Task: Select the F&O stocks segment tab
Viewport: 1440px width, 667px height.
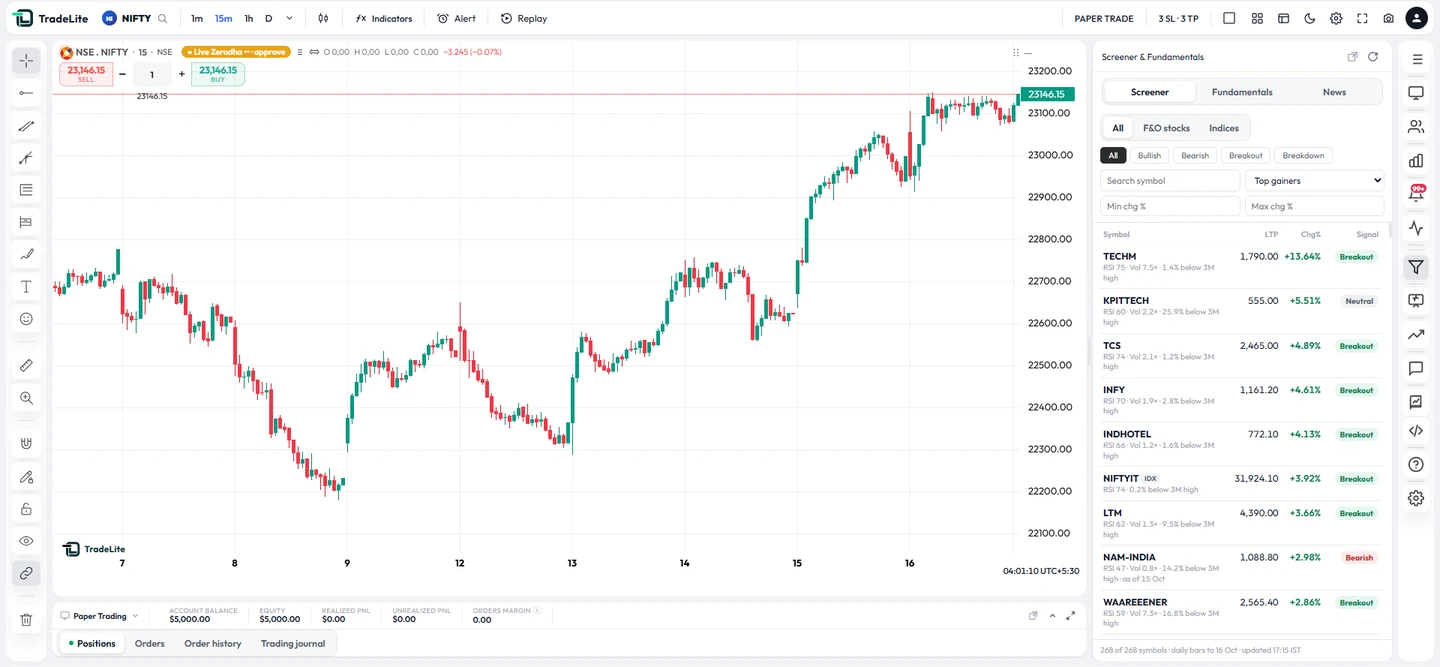Action: click(x=1166, y=128)
